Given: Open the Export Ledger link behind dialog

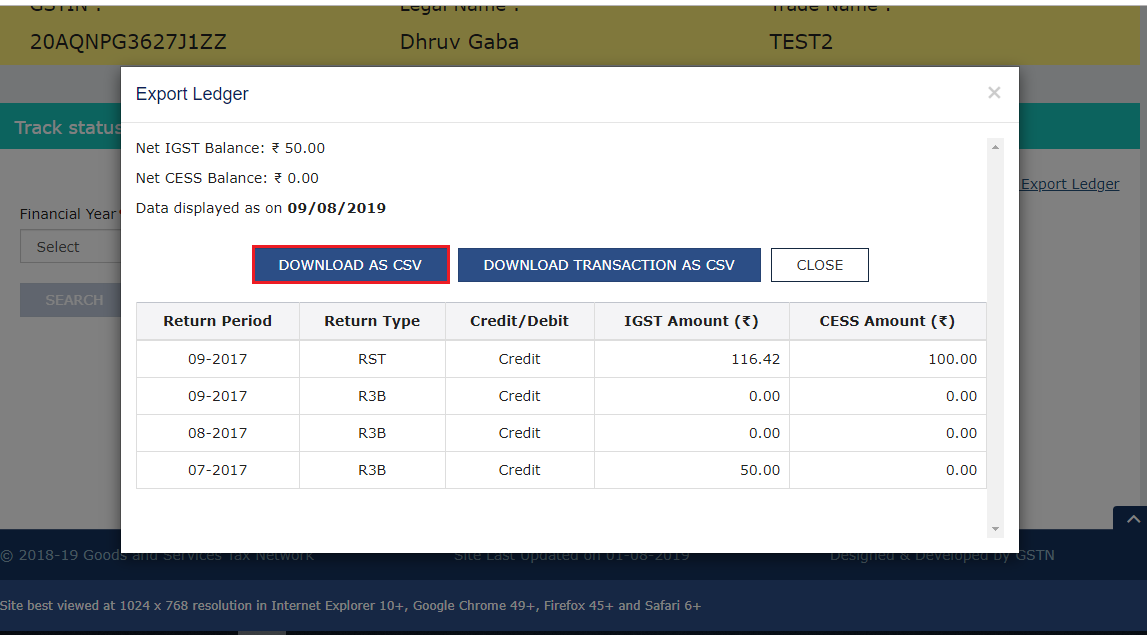Looking at the screenshot, I should pyautogui.click(x=1070, y=184).
